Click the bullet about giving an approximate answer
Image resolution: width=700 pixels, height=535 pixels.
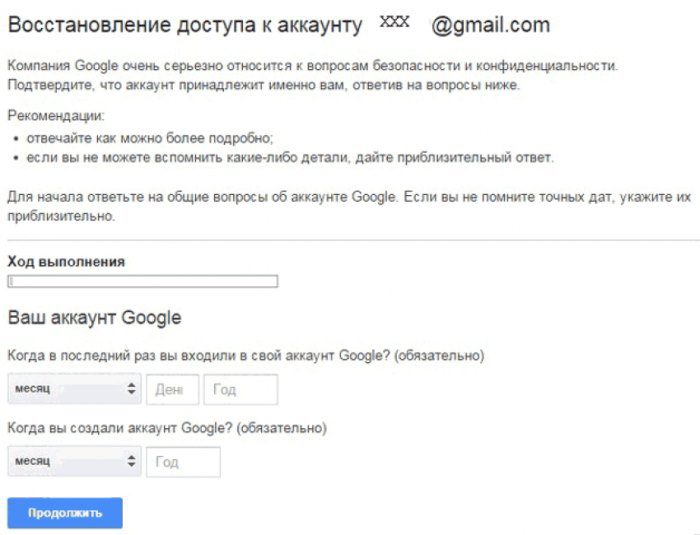tap(290, 158)
